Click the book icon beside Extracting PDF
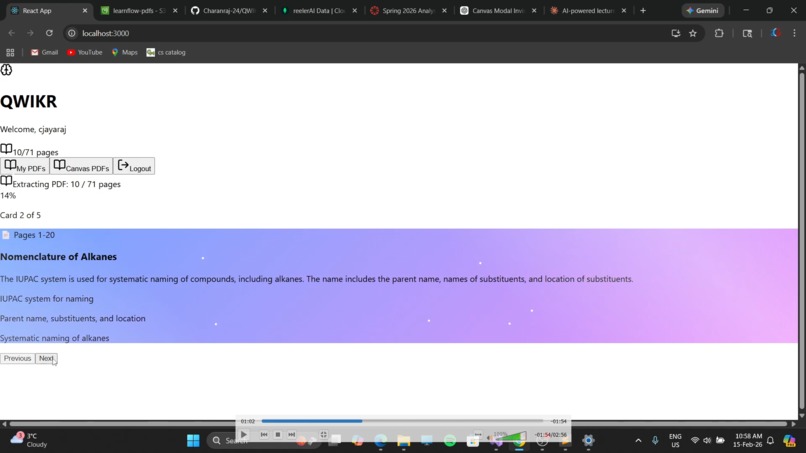This screenshot has height=453, width=806. click(6, 181)
